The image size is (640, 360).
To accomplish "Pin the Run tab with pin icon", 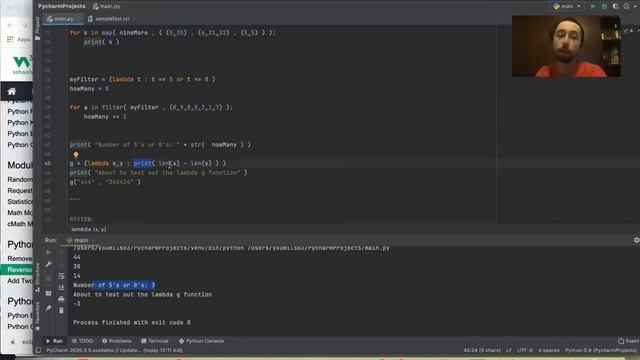I will [49, 308].
